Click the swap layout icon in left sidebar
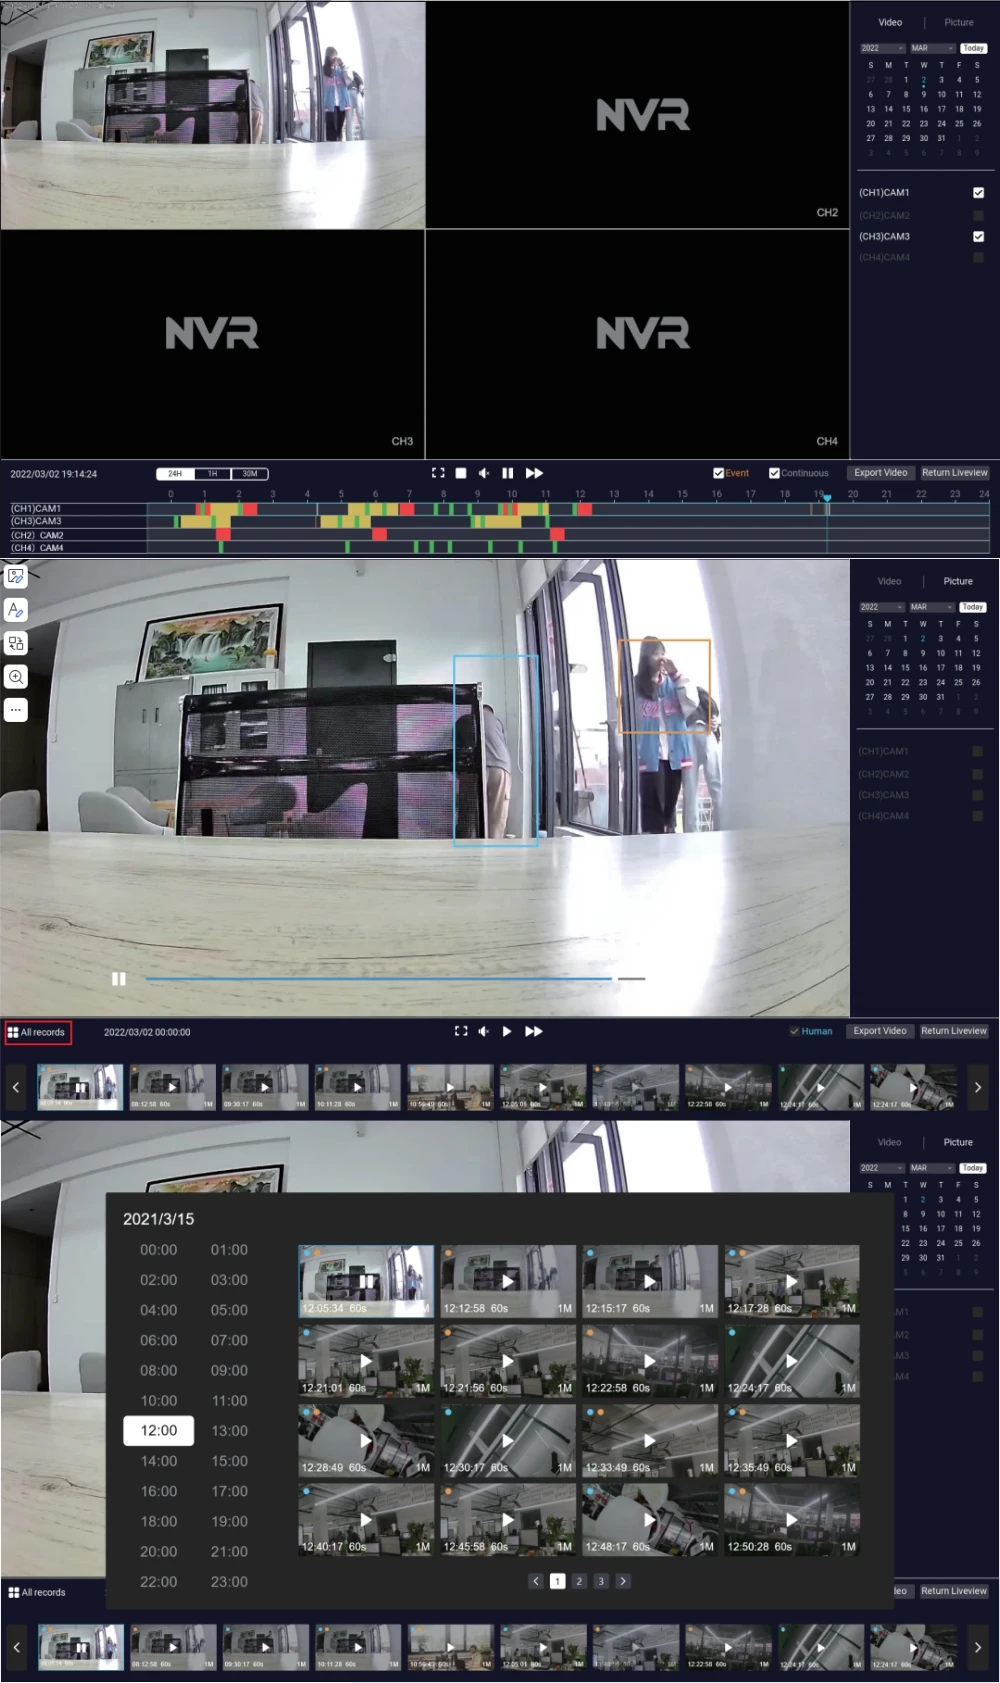This screenshot has height=1683, width=1000. pyautogui.click(x=16, y=643)
